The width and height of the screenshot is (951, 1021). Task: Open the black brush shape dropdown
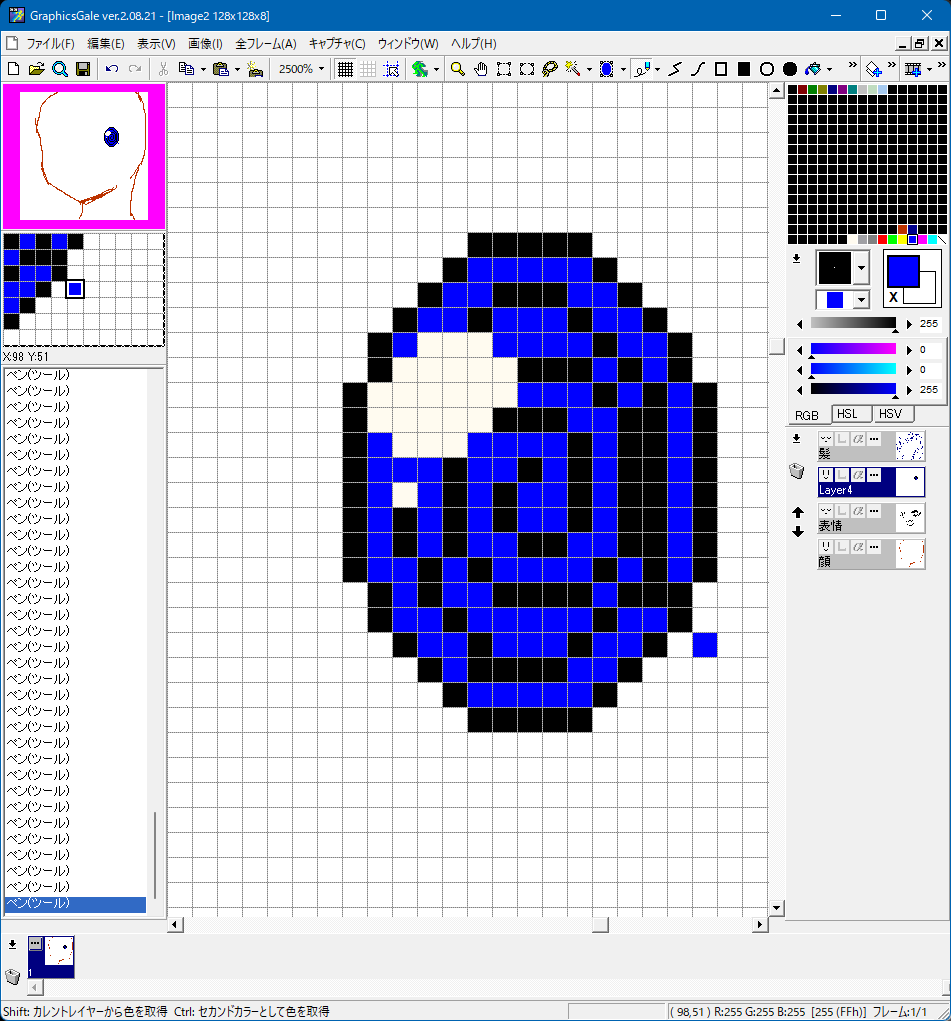pyautogui.click(x=861, y=268)
